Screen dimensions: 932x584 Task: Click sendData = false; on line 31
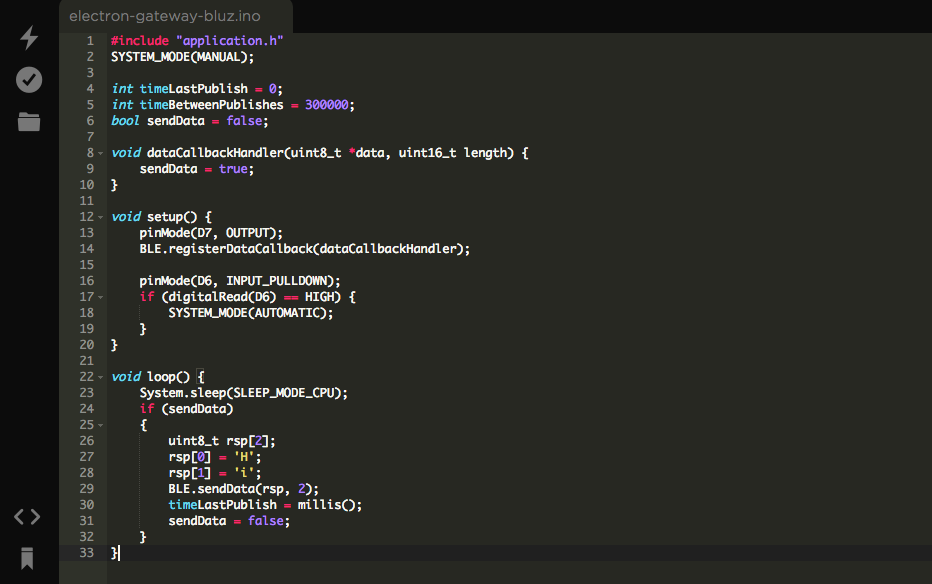click(x=229, y=521)
